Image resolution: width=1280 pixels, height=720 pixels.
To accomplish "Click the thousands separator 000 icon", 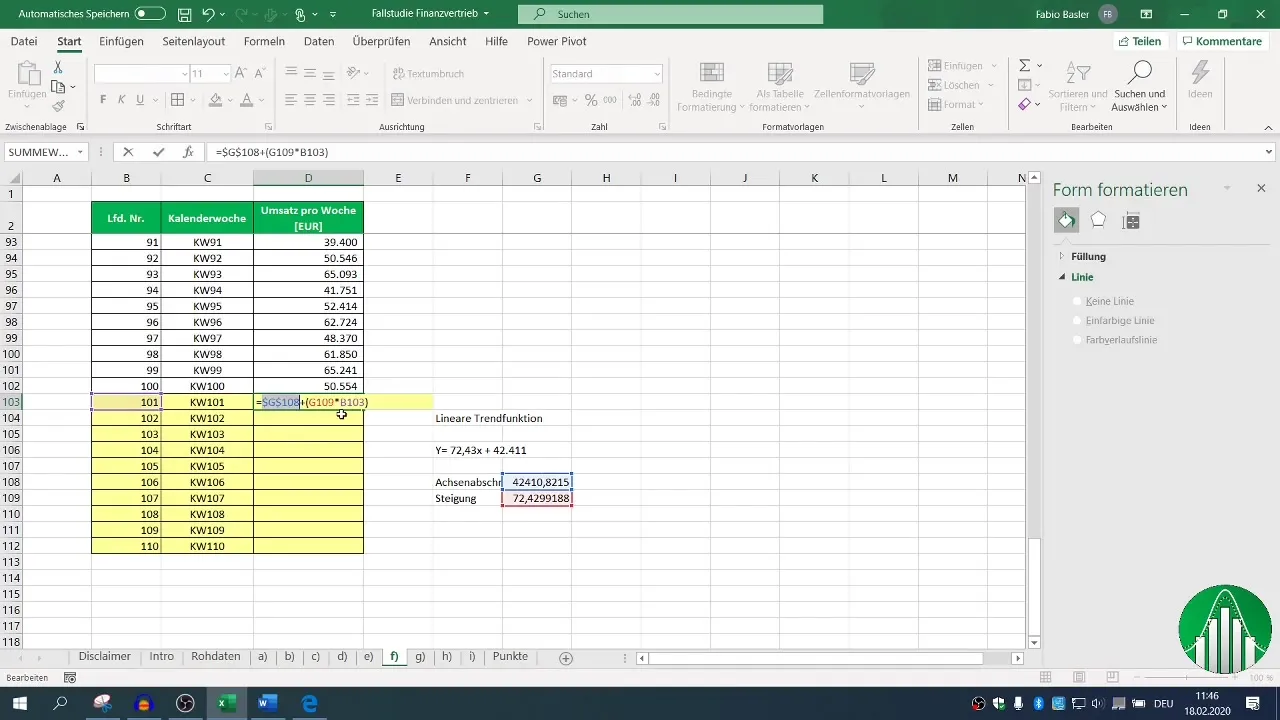I will [609, 100].
